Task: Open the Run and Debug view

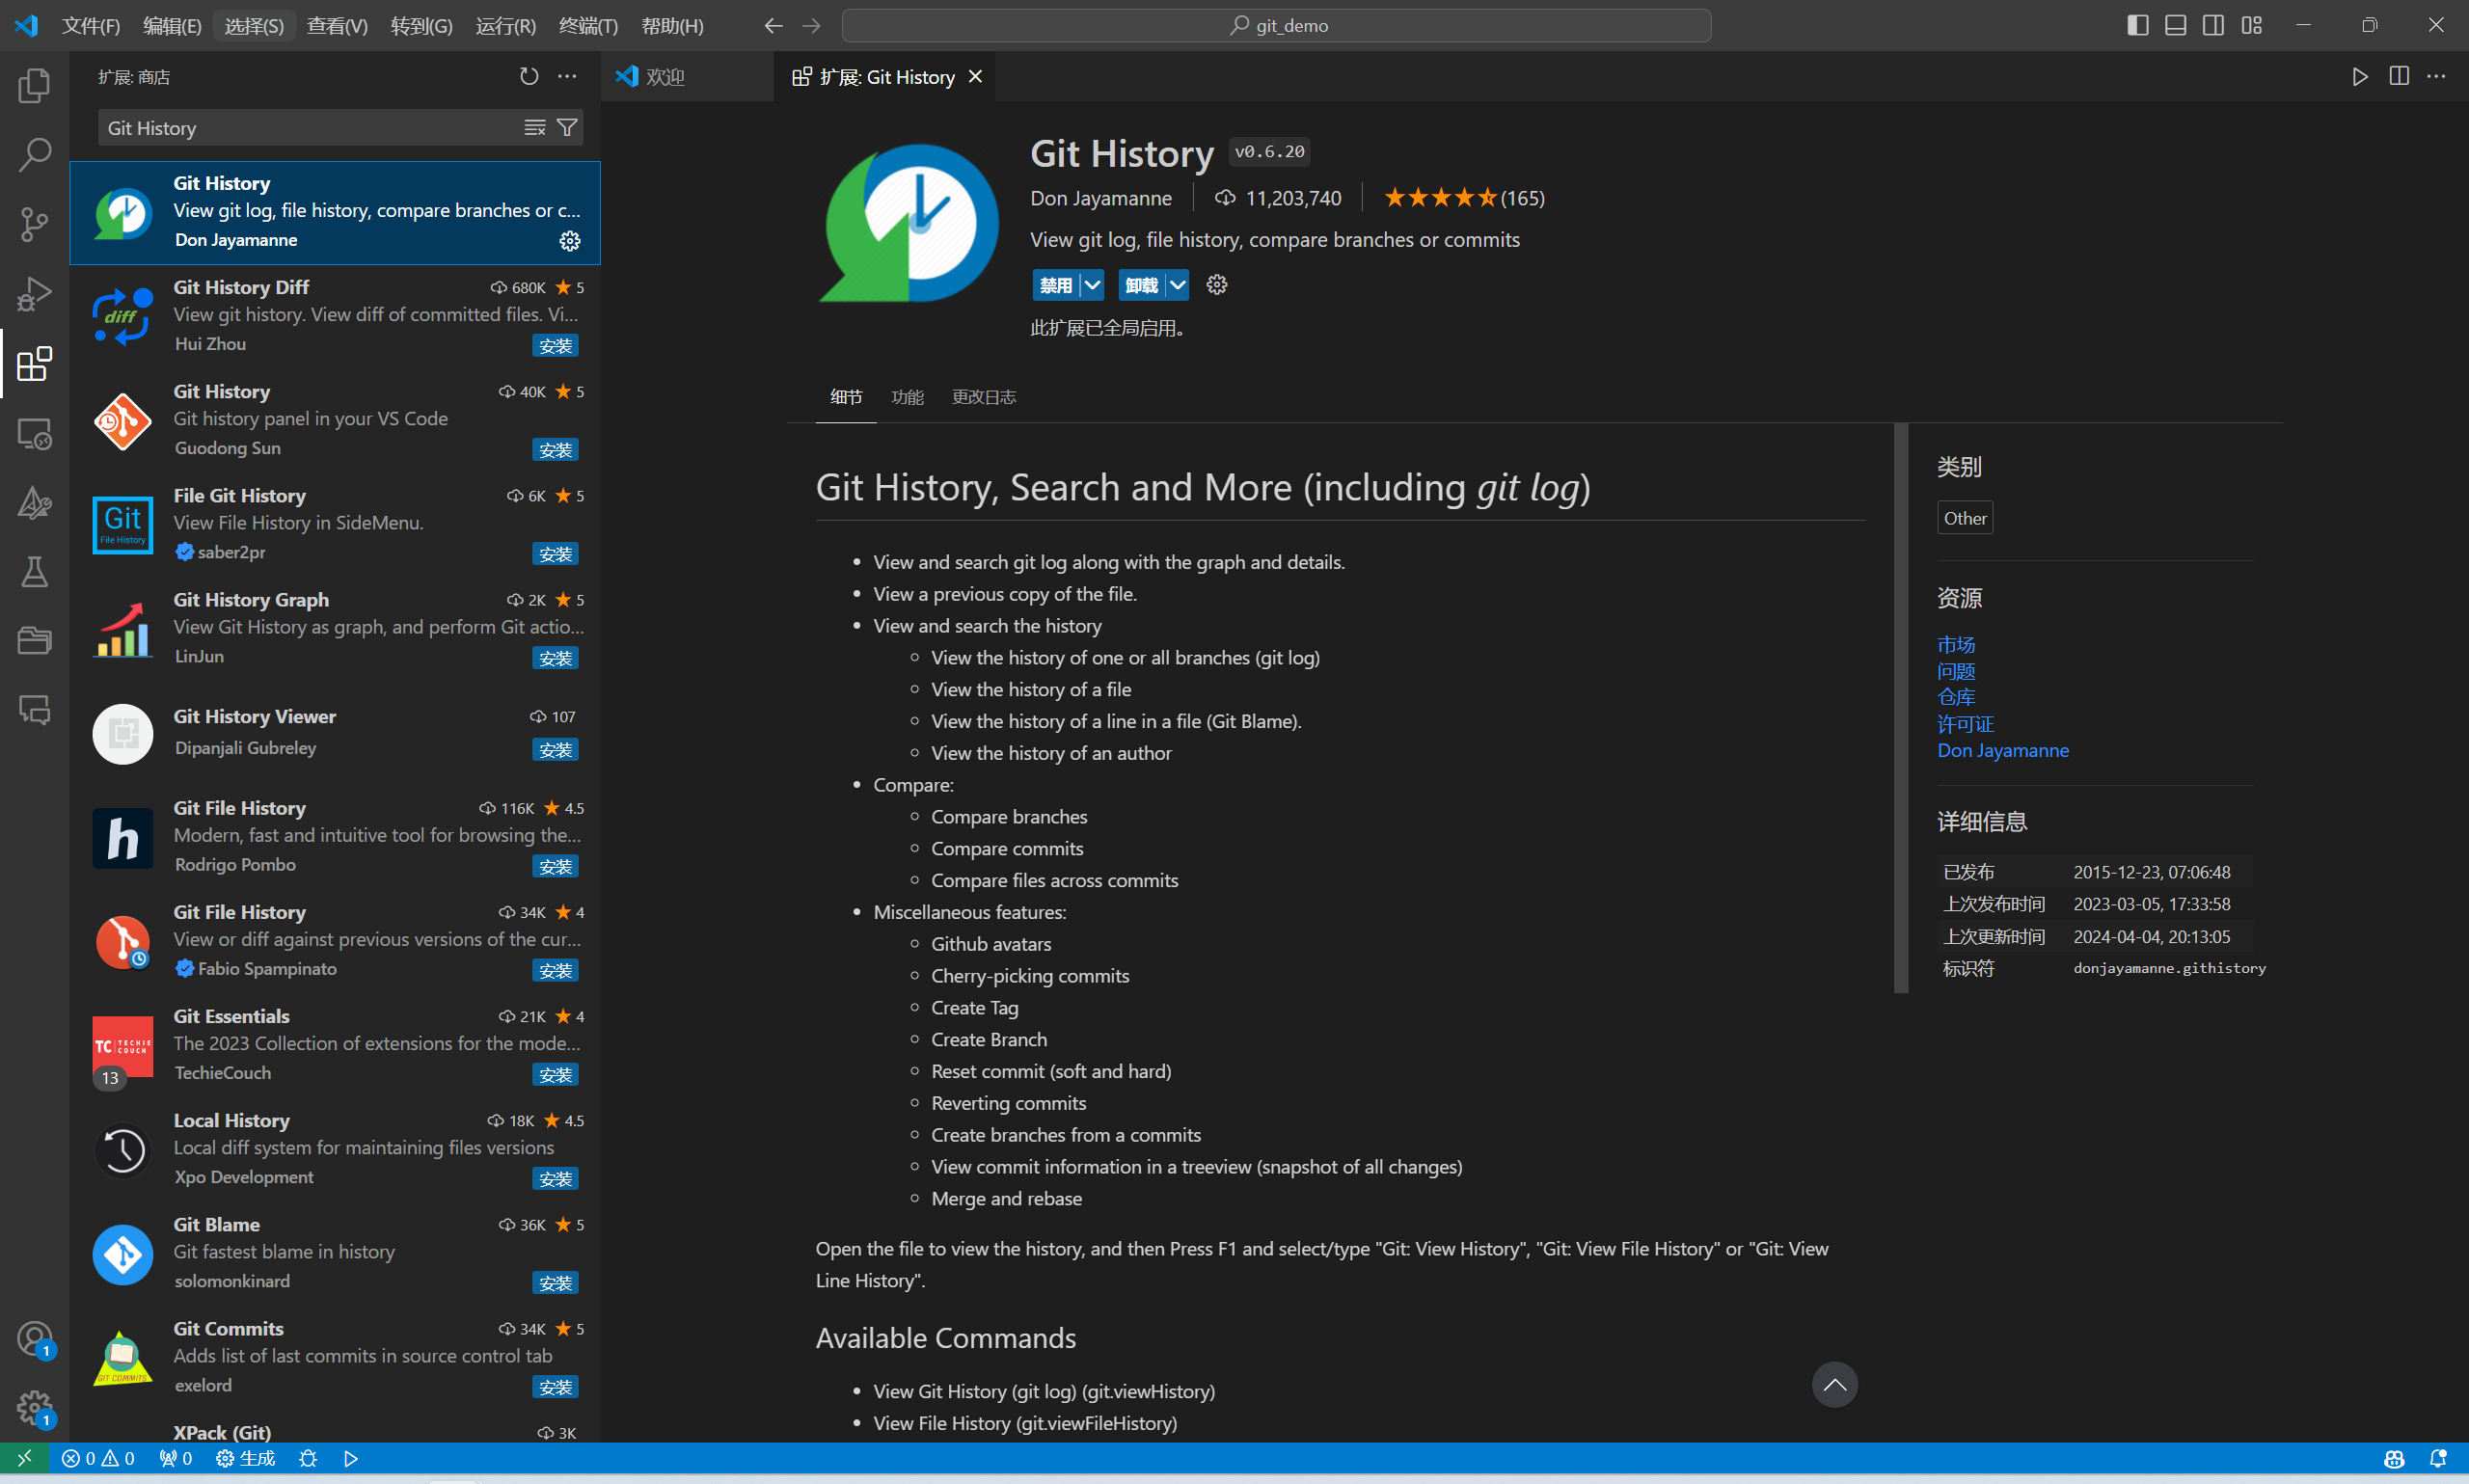Action: point(34,293)
